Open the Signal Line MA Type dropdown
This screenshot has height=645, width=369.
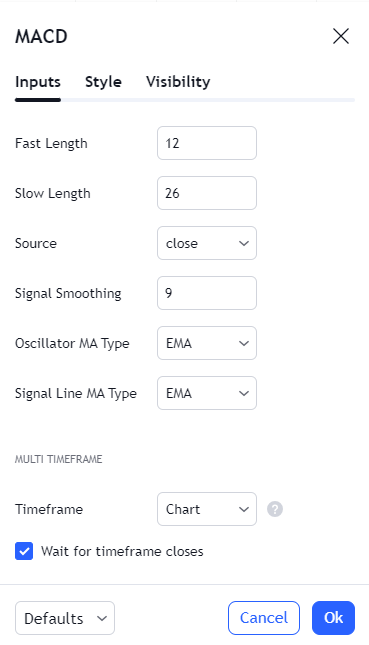207,393
